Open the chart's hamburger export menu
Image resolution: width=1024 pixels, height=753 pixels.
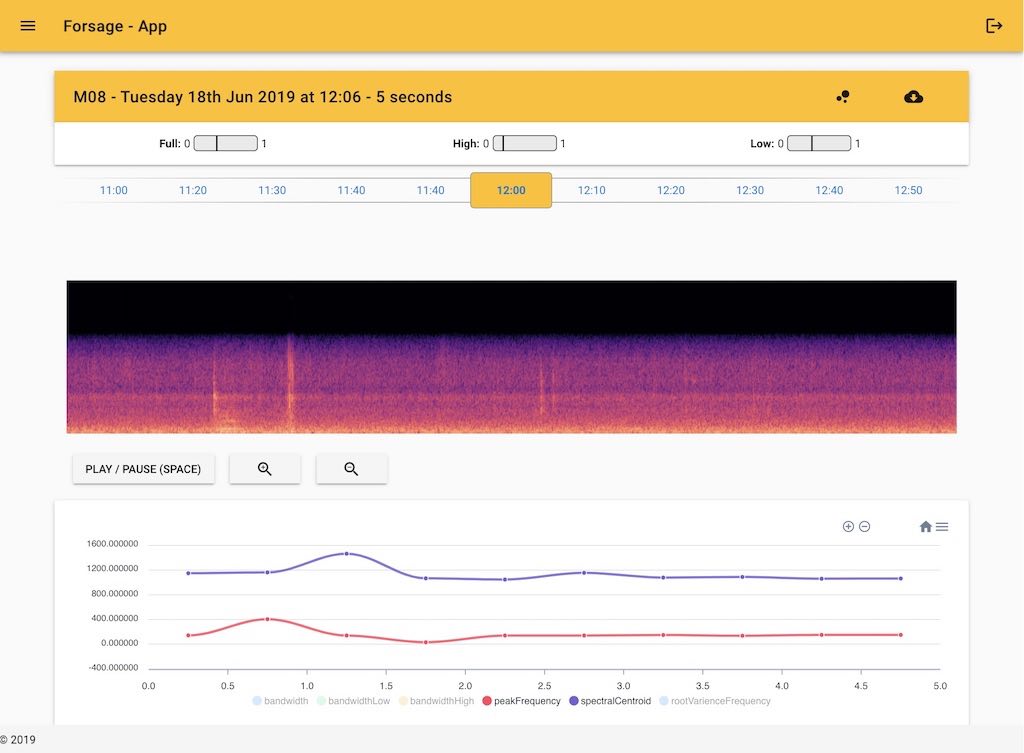tap(942, 526)
